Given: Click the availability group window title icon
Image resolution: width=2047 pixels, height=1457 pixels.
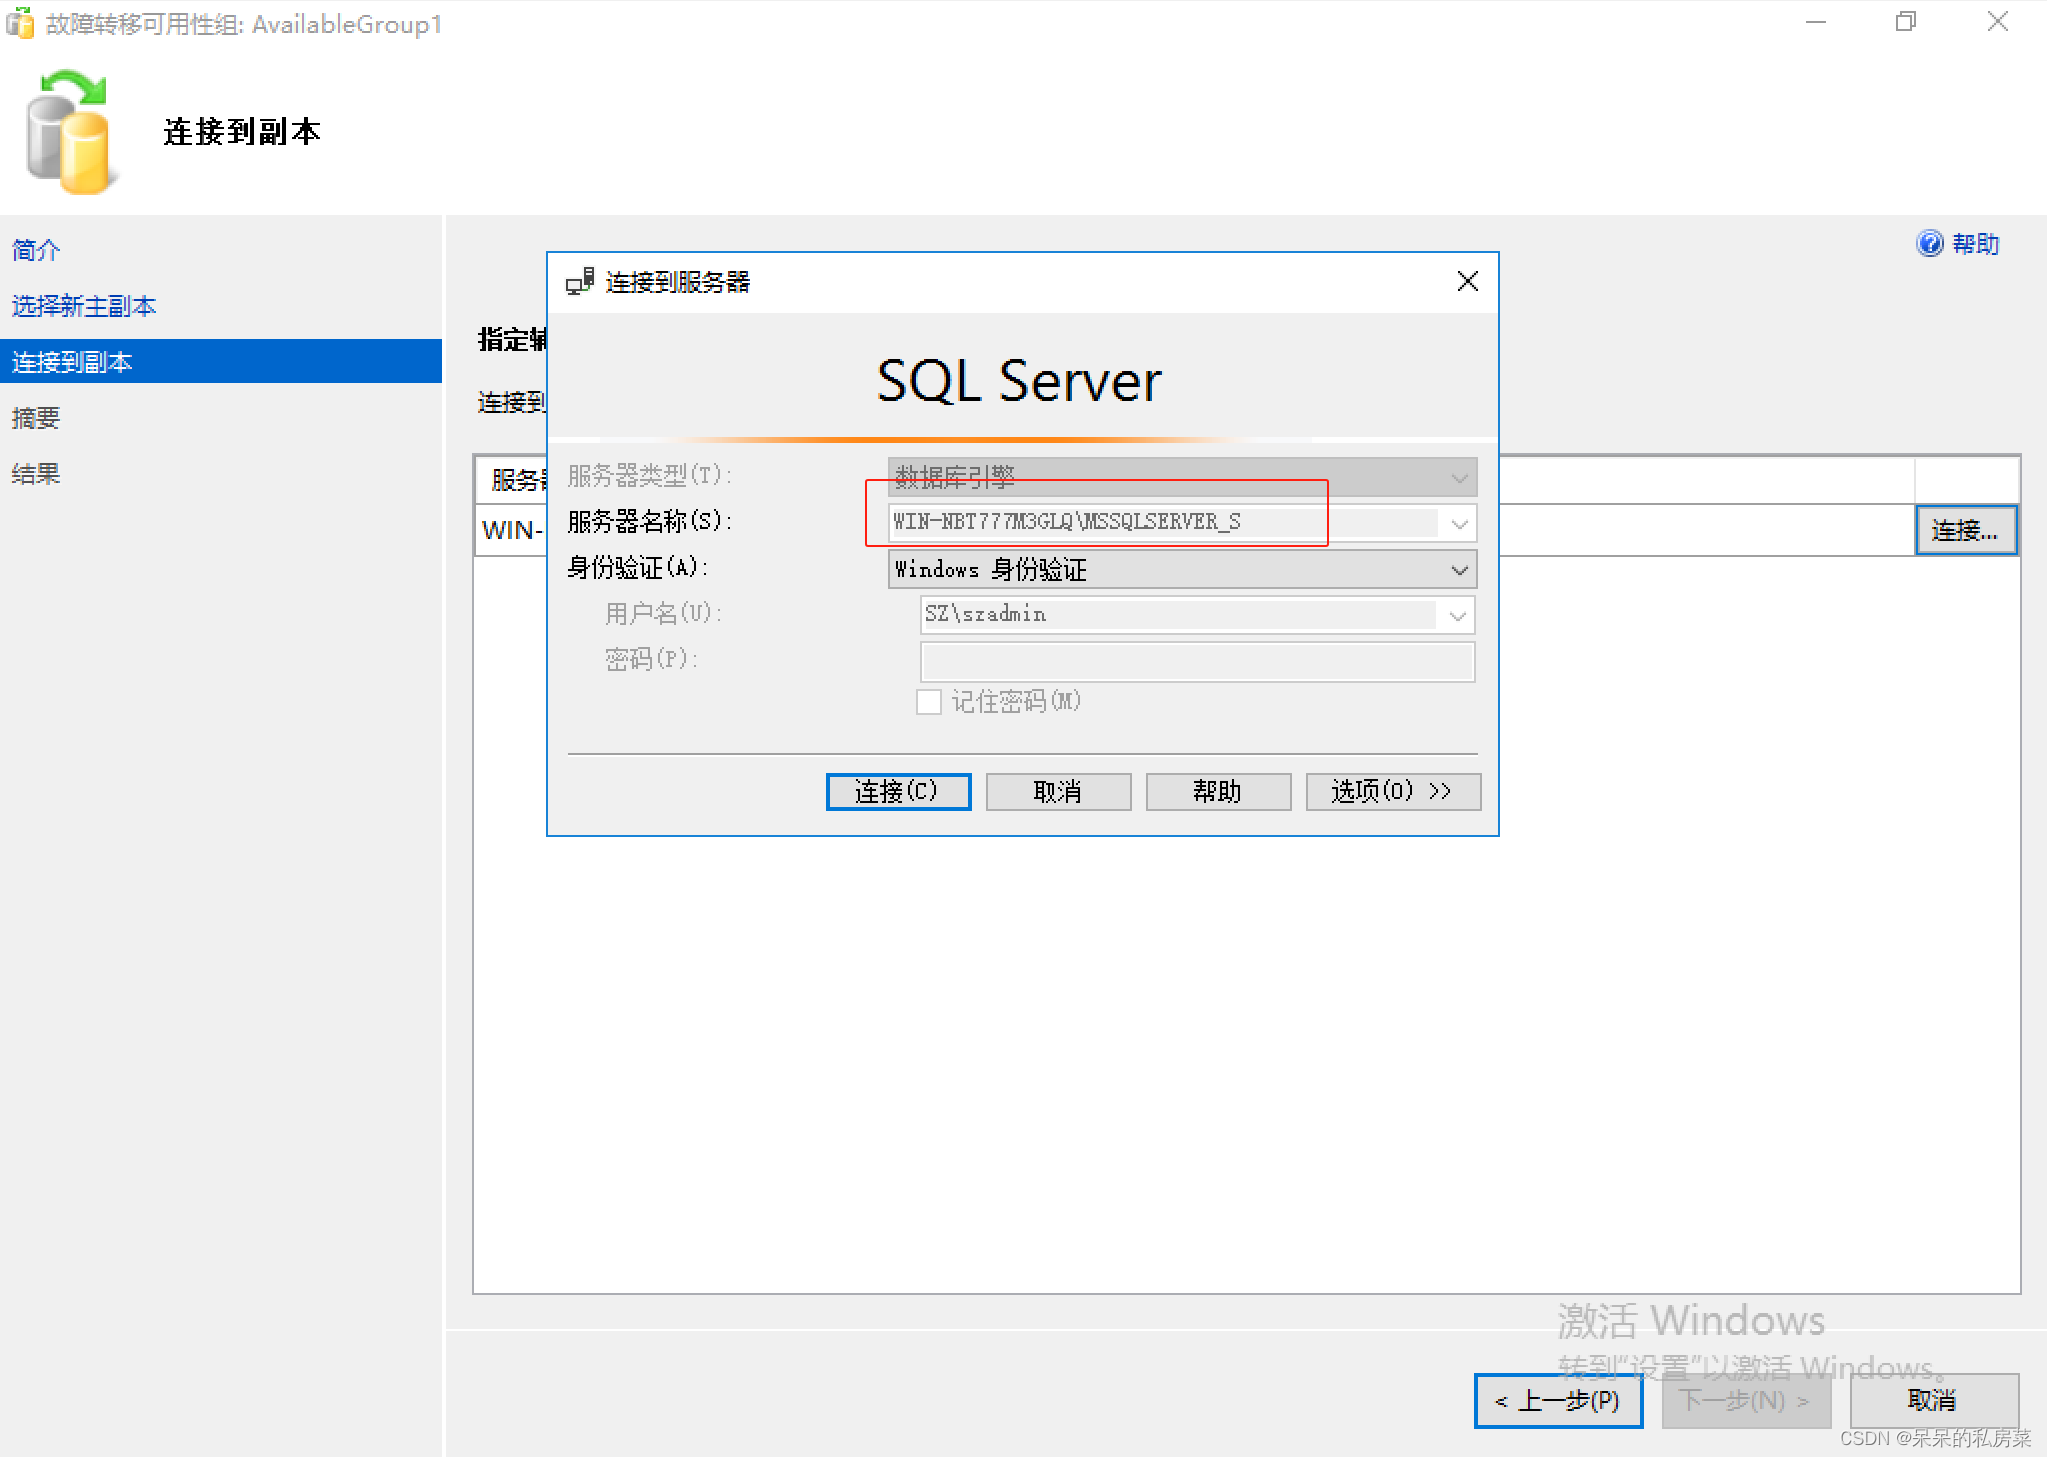Looking at the screenshot, I should click(20, 23).
